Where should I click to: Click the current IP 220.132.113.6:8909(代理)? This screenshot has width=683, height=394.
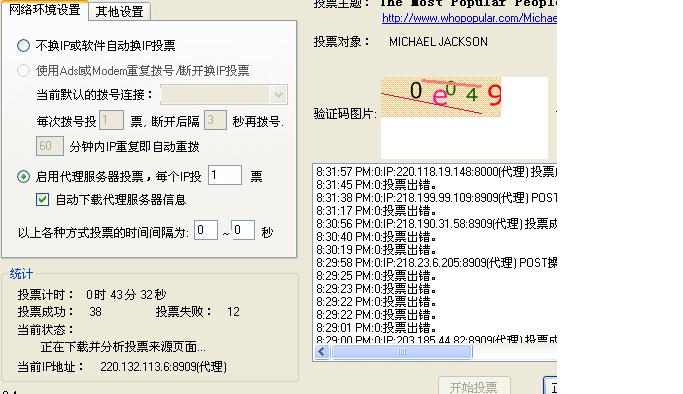coord(163,367)
